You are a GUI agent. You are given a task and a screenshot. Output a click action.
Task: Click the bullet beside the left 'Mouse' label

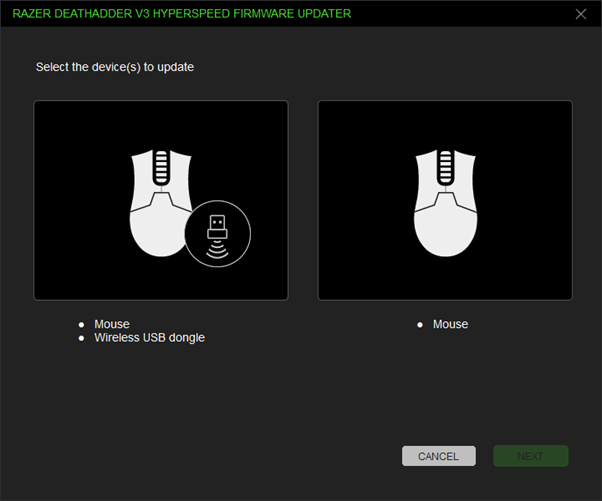(82, 325)
